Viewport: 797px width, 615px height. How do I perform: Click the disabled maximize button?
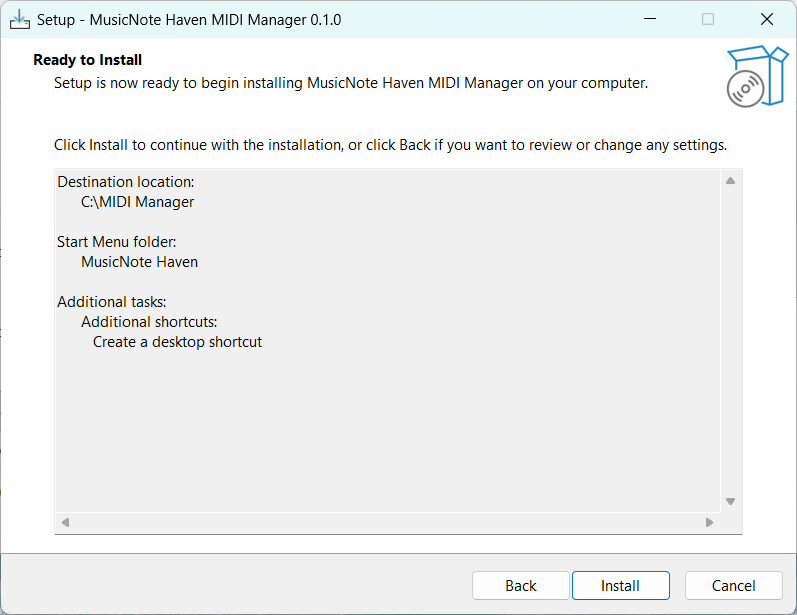[x=708, y=19]
